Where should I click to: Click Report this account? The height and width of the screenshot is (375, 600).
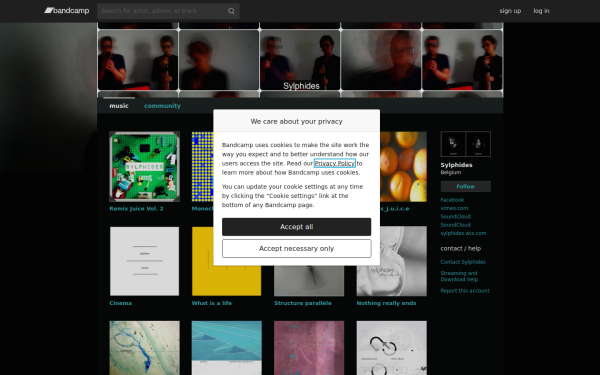(x=465, y=291)
